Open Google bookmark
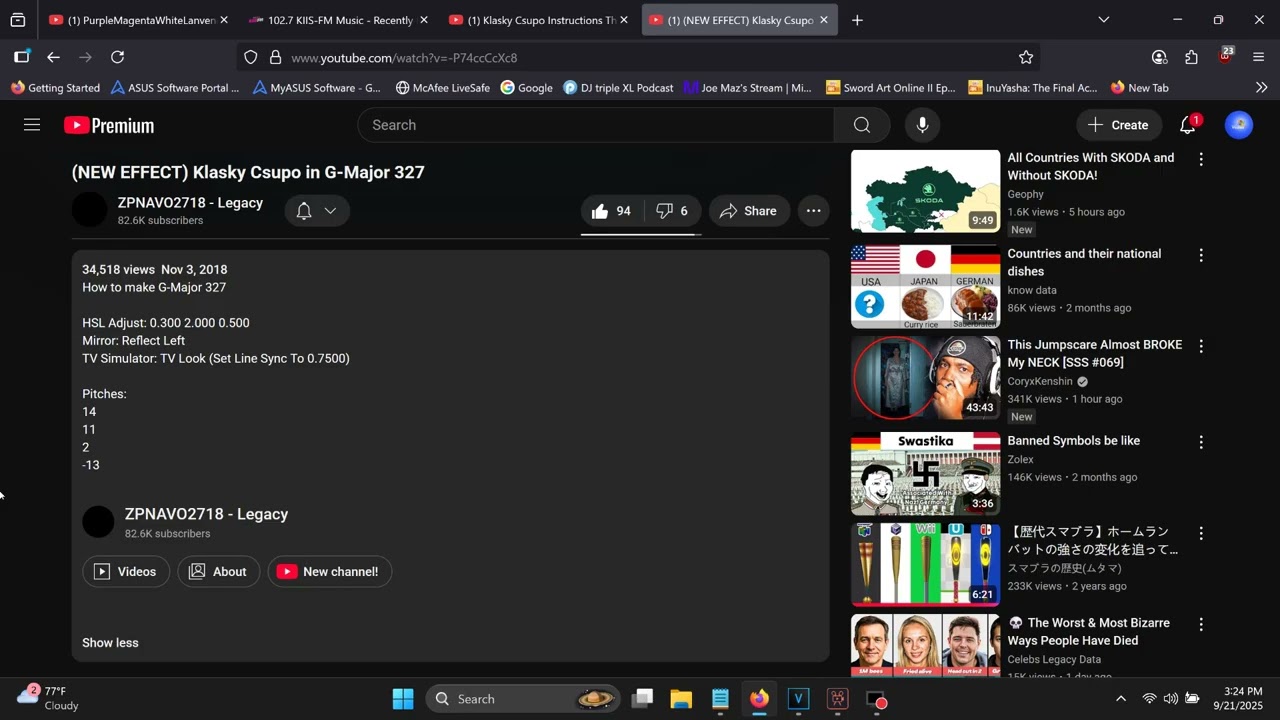The height and width of the screenshot is (720, 1280). 526,88
